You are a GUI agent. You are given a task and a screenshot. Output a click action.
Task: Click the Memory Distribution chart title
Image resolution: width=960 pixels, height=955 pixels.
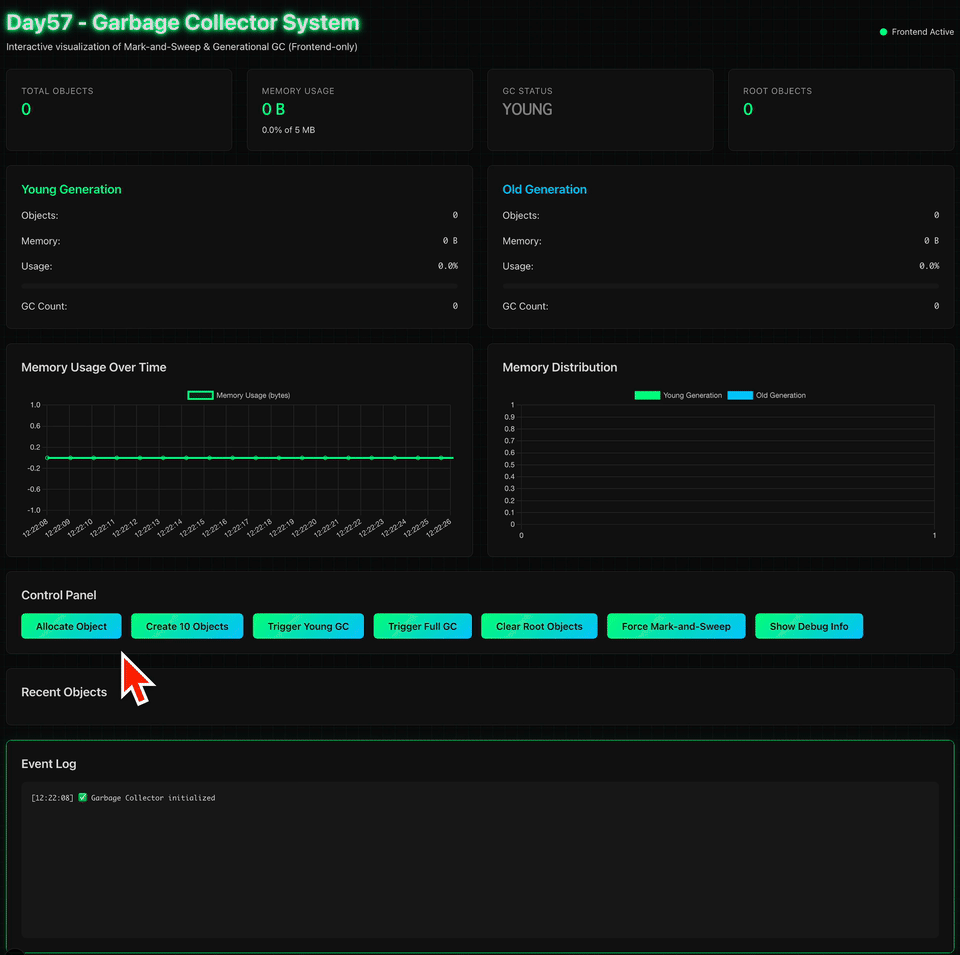pyautogui.click(x=560, y=367)
